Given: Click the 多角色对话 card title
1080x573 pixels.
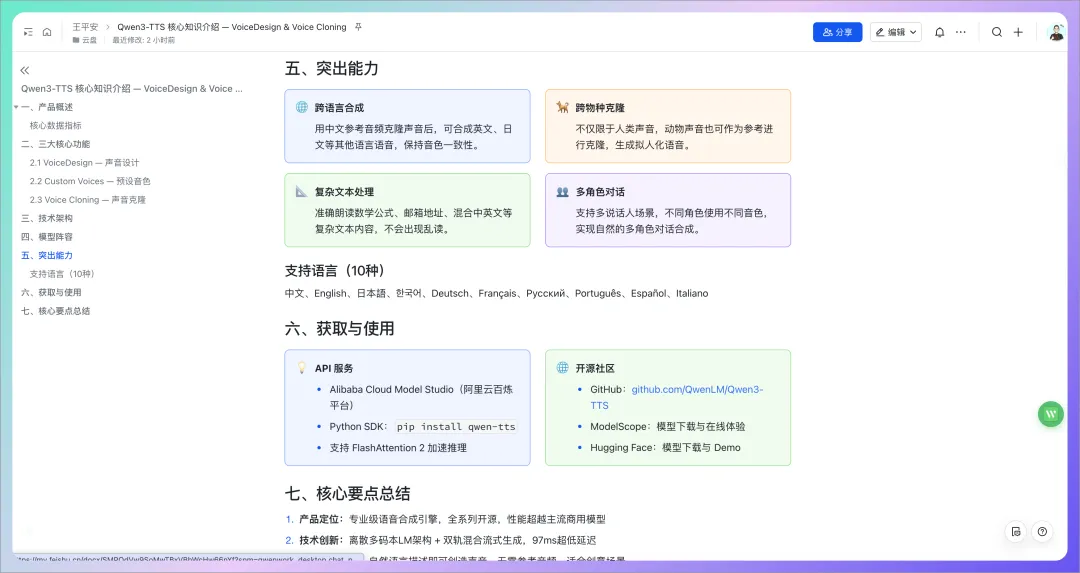Looking at the screenshot, I should pos(600,191).
